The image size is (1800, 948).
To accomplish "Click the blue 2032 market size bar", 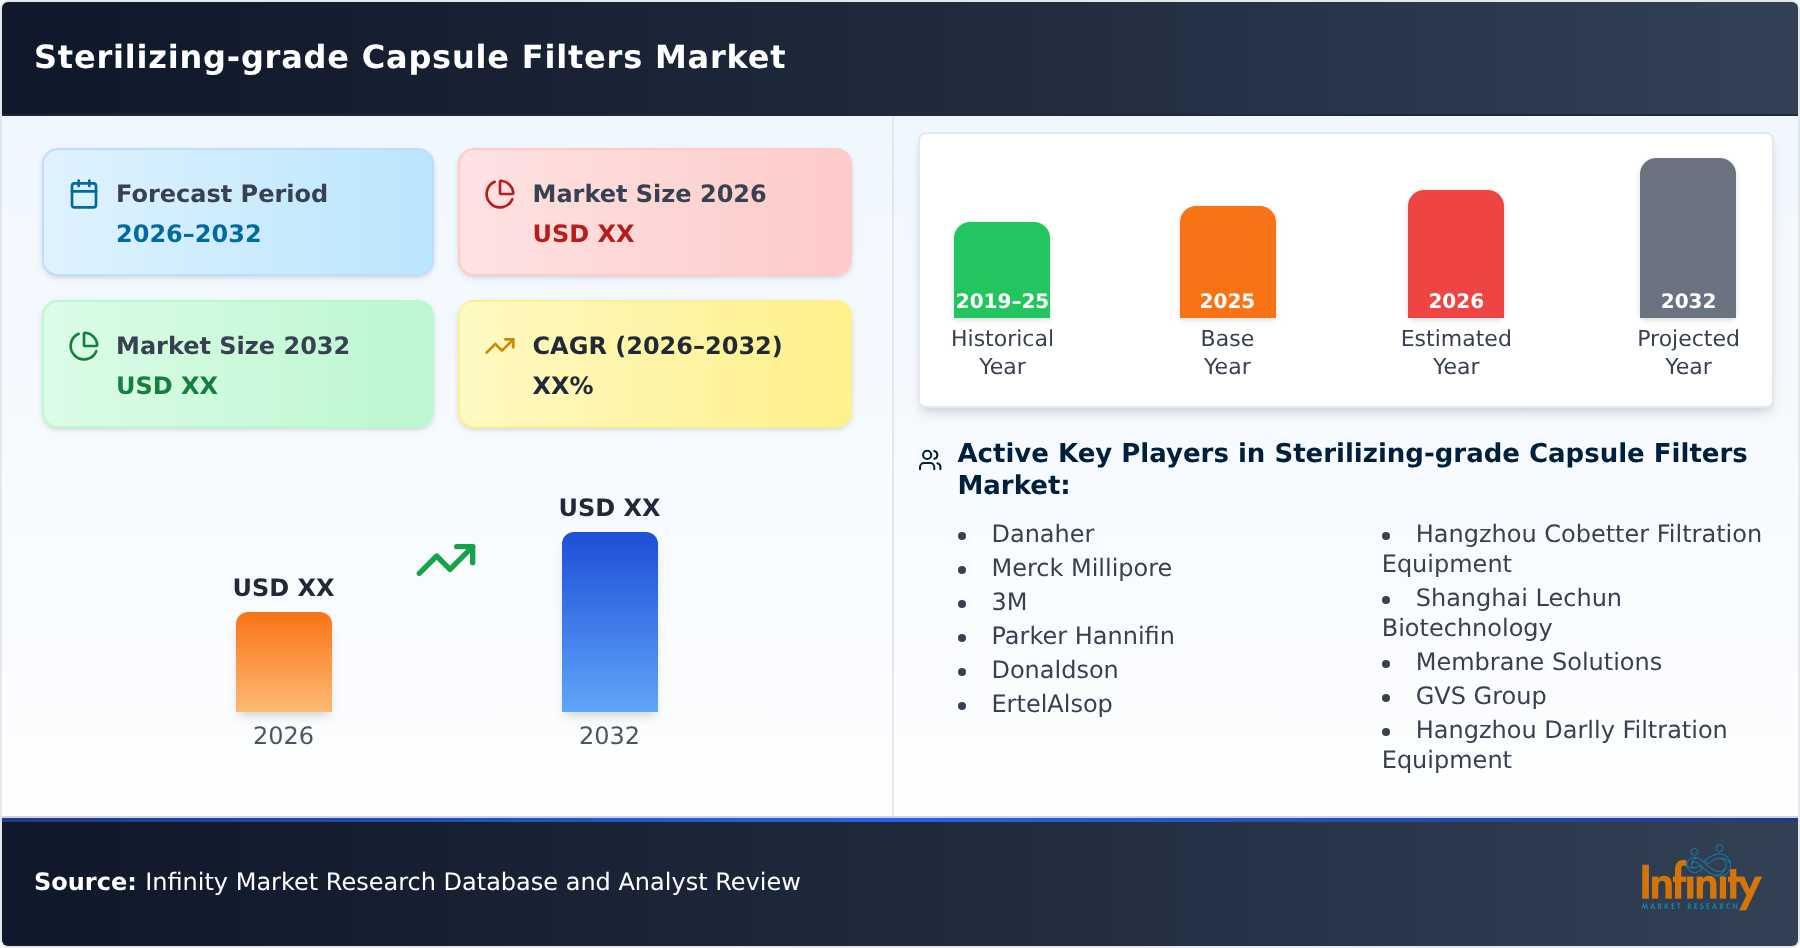I will 610,622.
